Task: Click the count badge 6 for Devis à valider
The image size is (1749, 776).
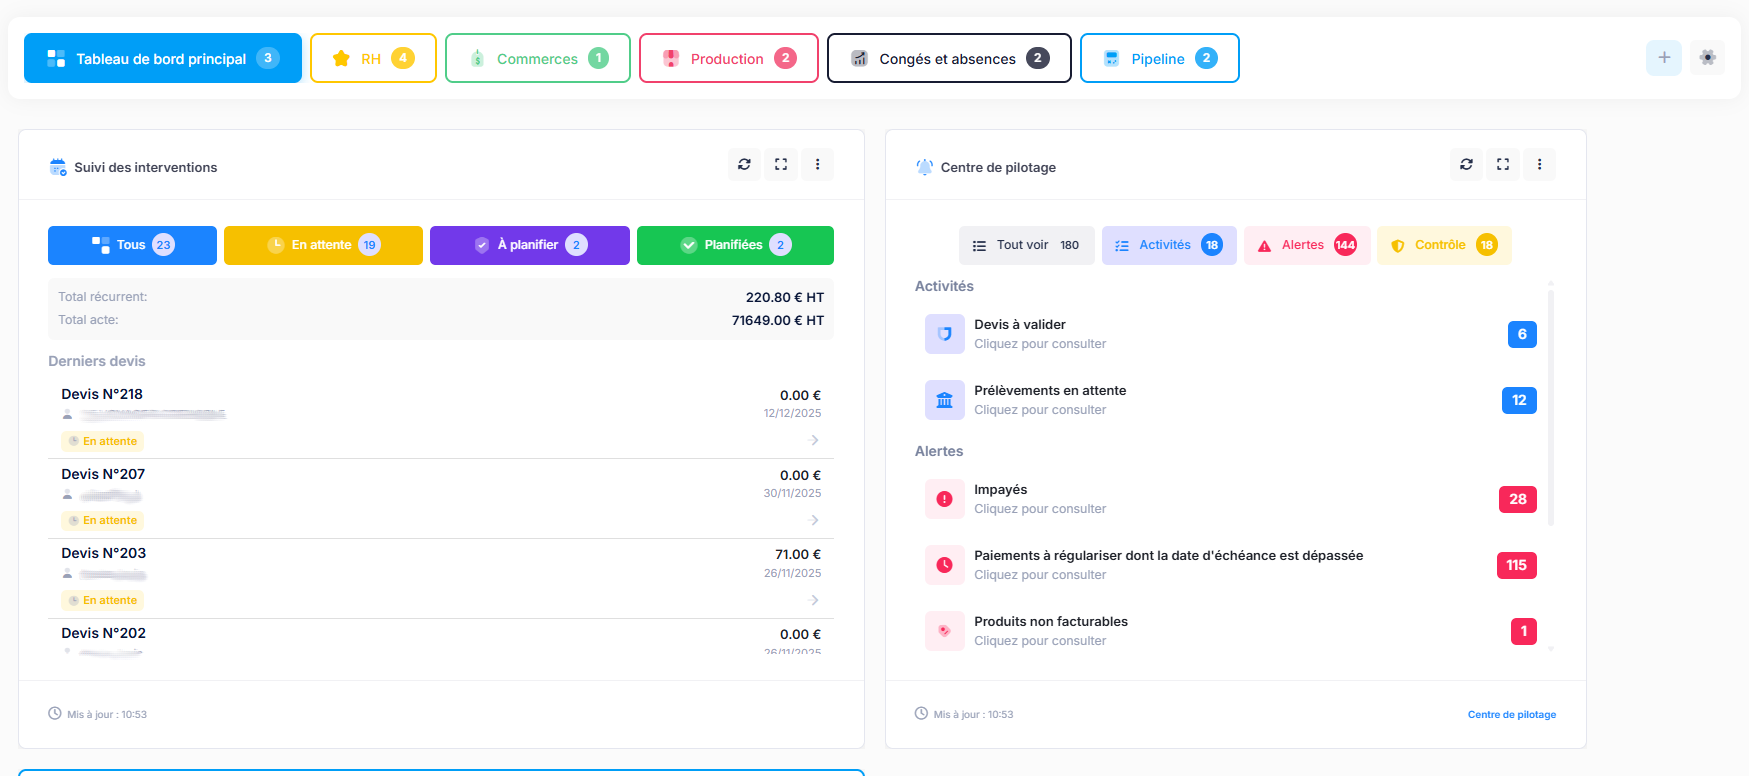Action: pos(1522,334)
